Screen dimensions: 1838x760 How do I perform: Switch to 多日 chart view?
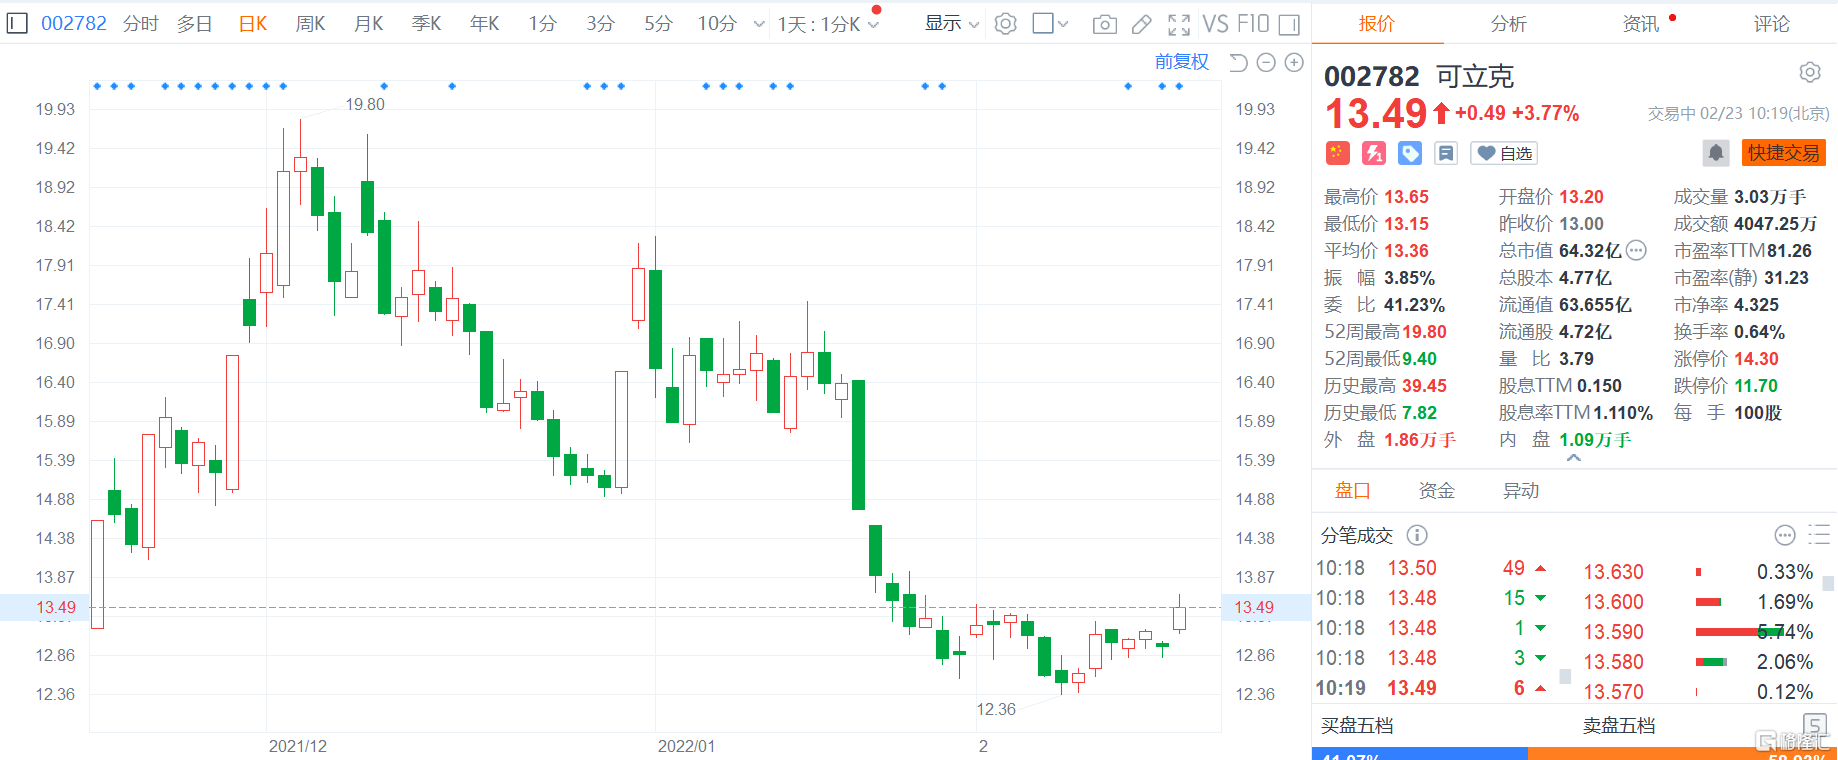point(195,24)
